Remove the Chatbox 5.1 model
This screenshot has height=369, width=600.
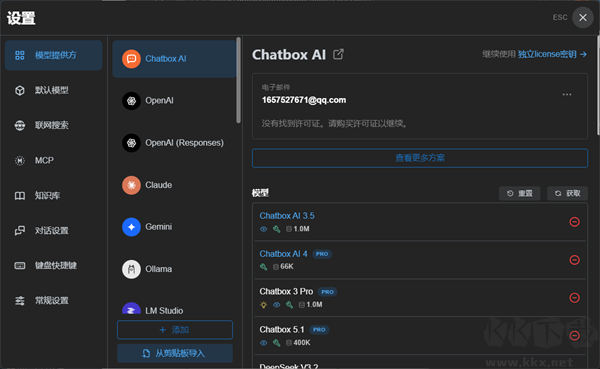click(574, 336)
